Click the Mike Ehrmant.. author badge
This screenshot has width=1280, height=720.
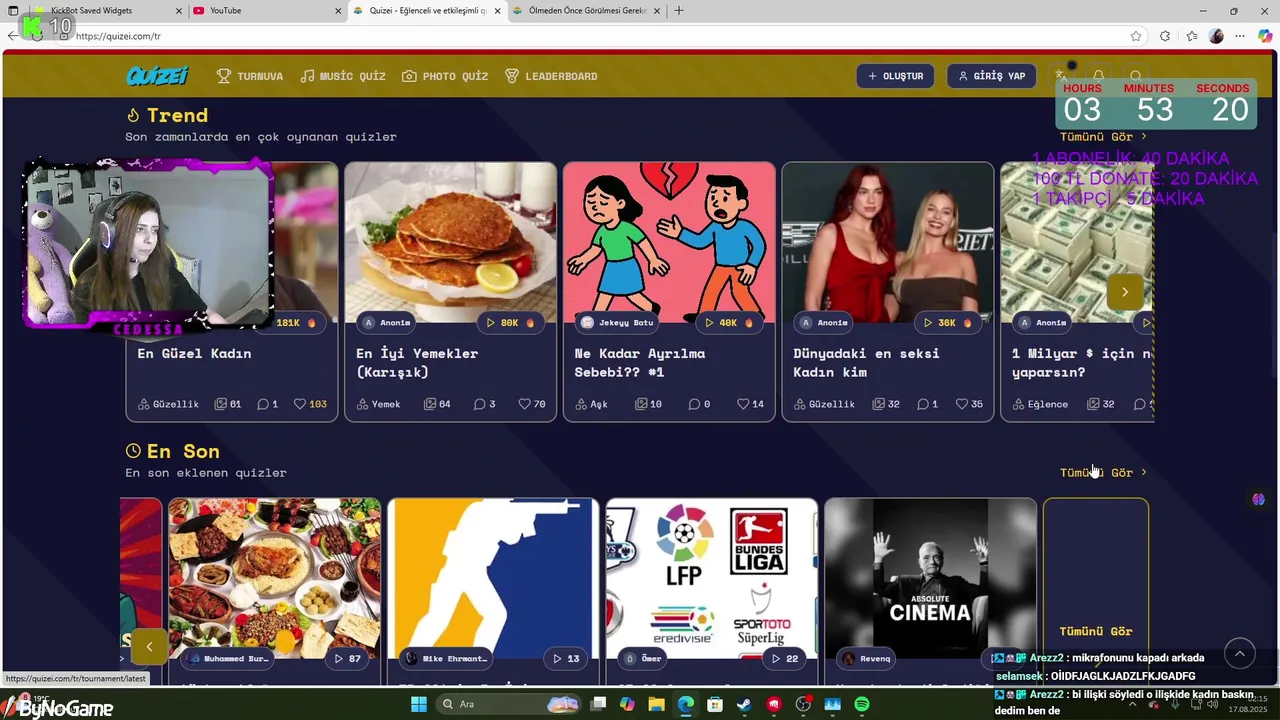446,659
